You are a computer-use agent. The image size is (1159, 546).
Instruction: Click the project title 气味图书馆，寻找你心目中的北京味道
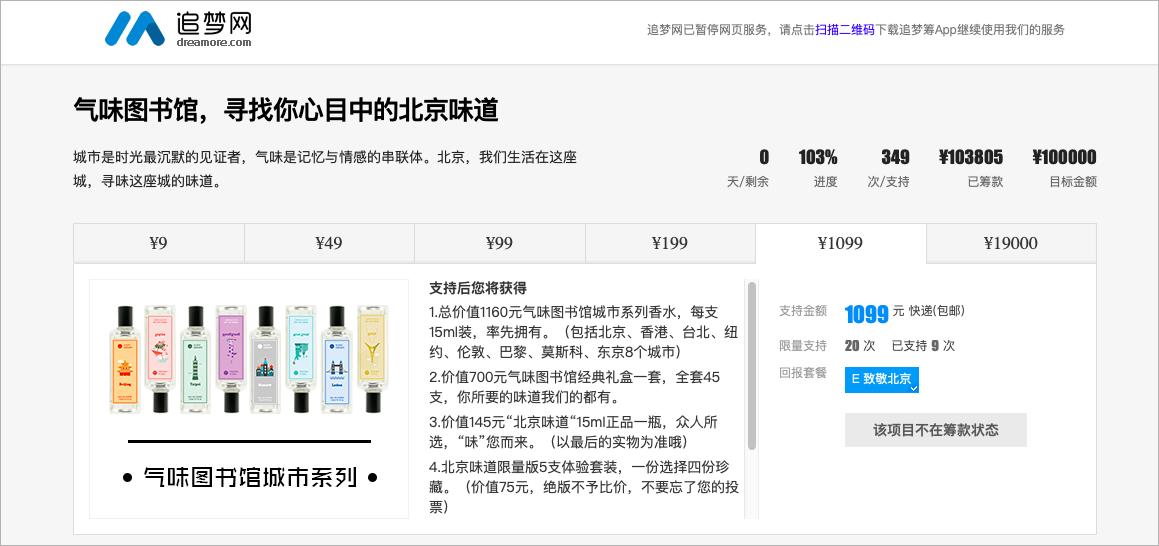tap(286, 110)
